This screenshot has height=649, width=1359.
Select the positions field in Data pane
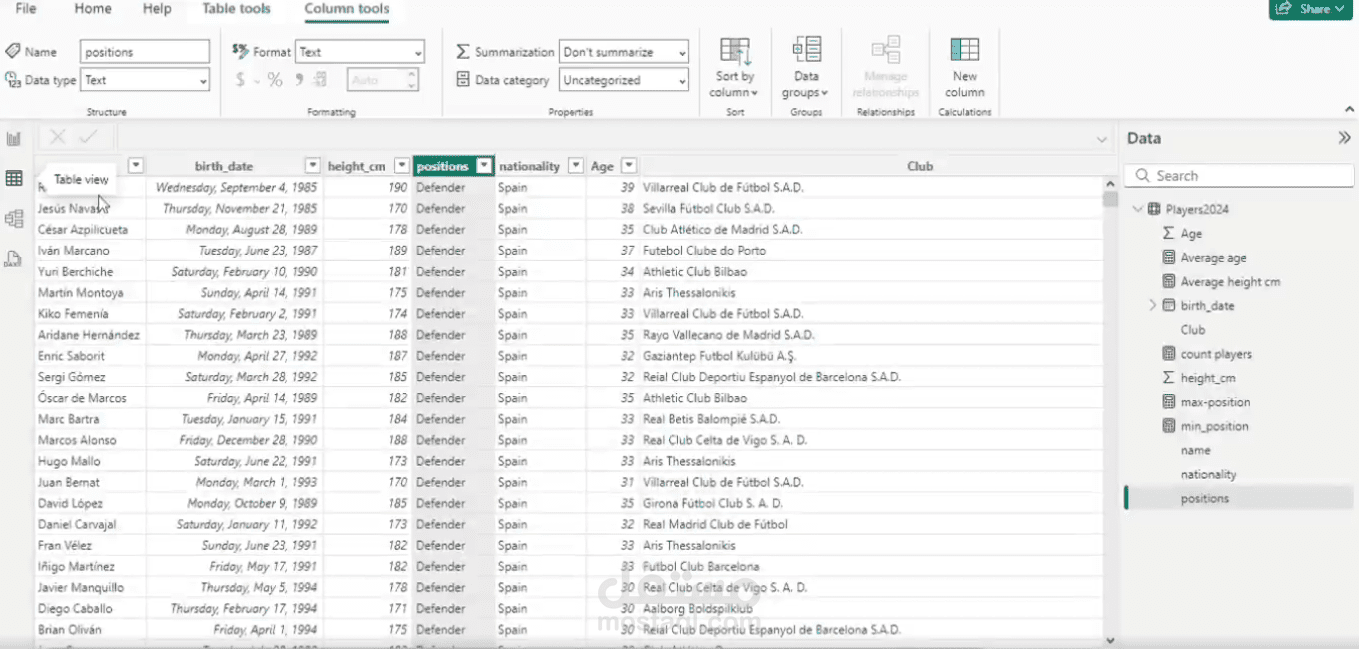tap(1205, 498)
